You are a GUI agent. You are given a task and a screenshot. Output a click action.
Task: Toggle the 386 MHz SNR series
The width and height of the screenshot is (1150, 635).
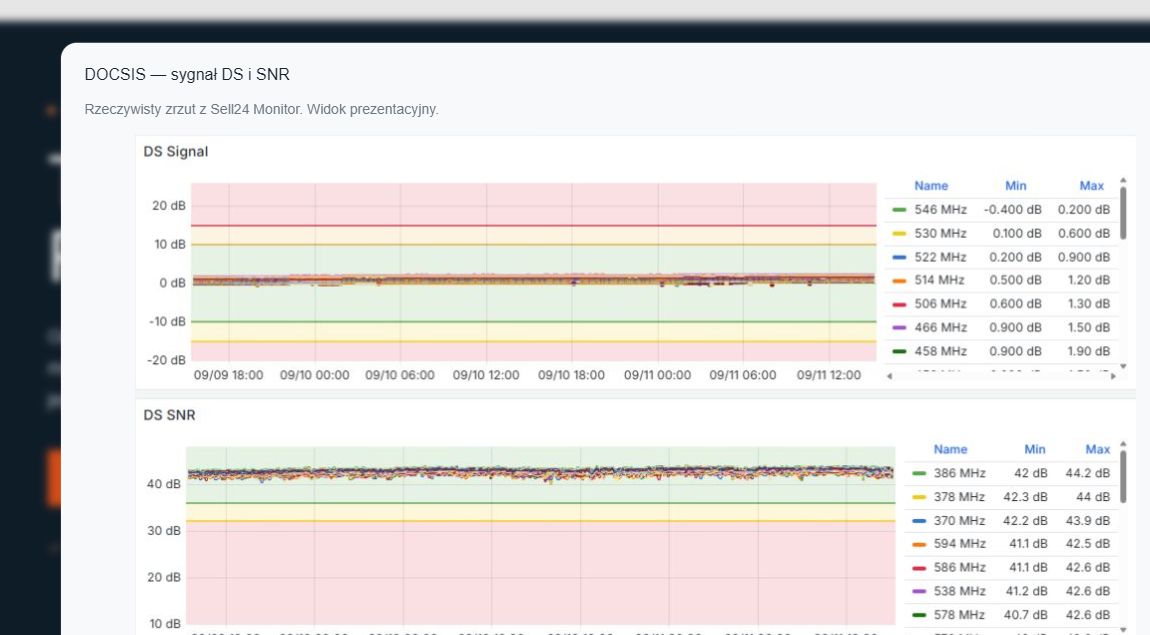pyautogui.click(x=959, y=473)
